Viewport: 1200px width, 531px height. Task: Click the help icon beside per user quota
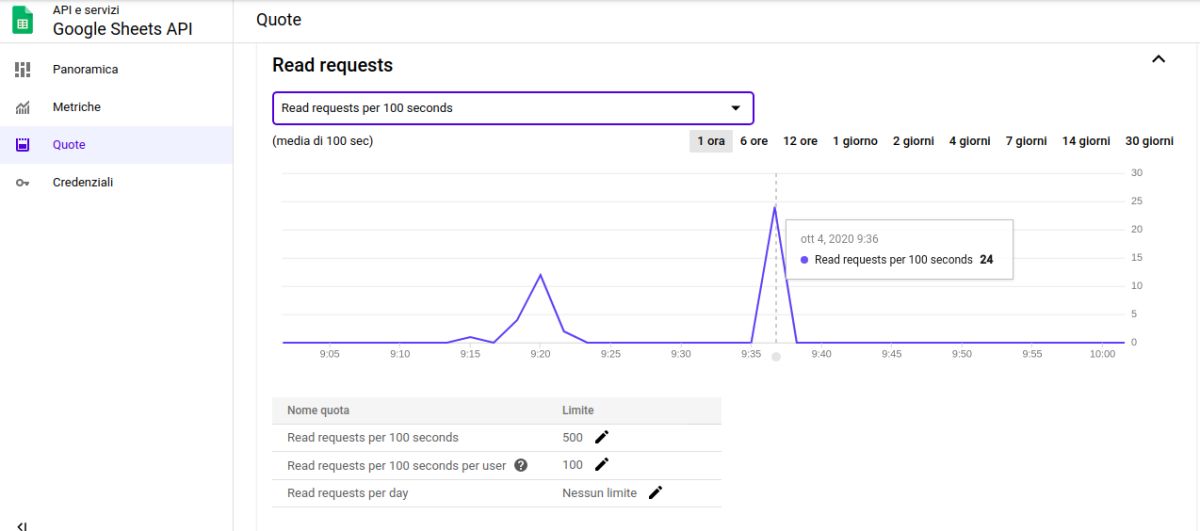[x=521, y=465]
